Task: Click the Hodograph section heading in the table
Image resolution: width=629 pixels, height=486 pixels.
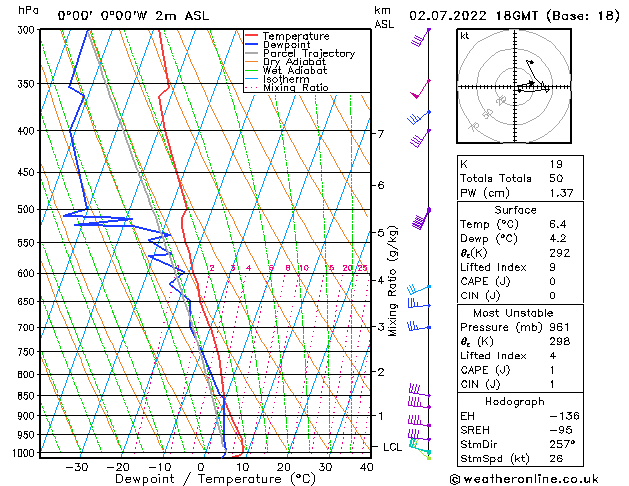Action: pos(515,401)
